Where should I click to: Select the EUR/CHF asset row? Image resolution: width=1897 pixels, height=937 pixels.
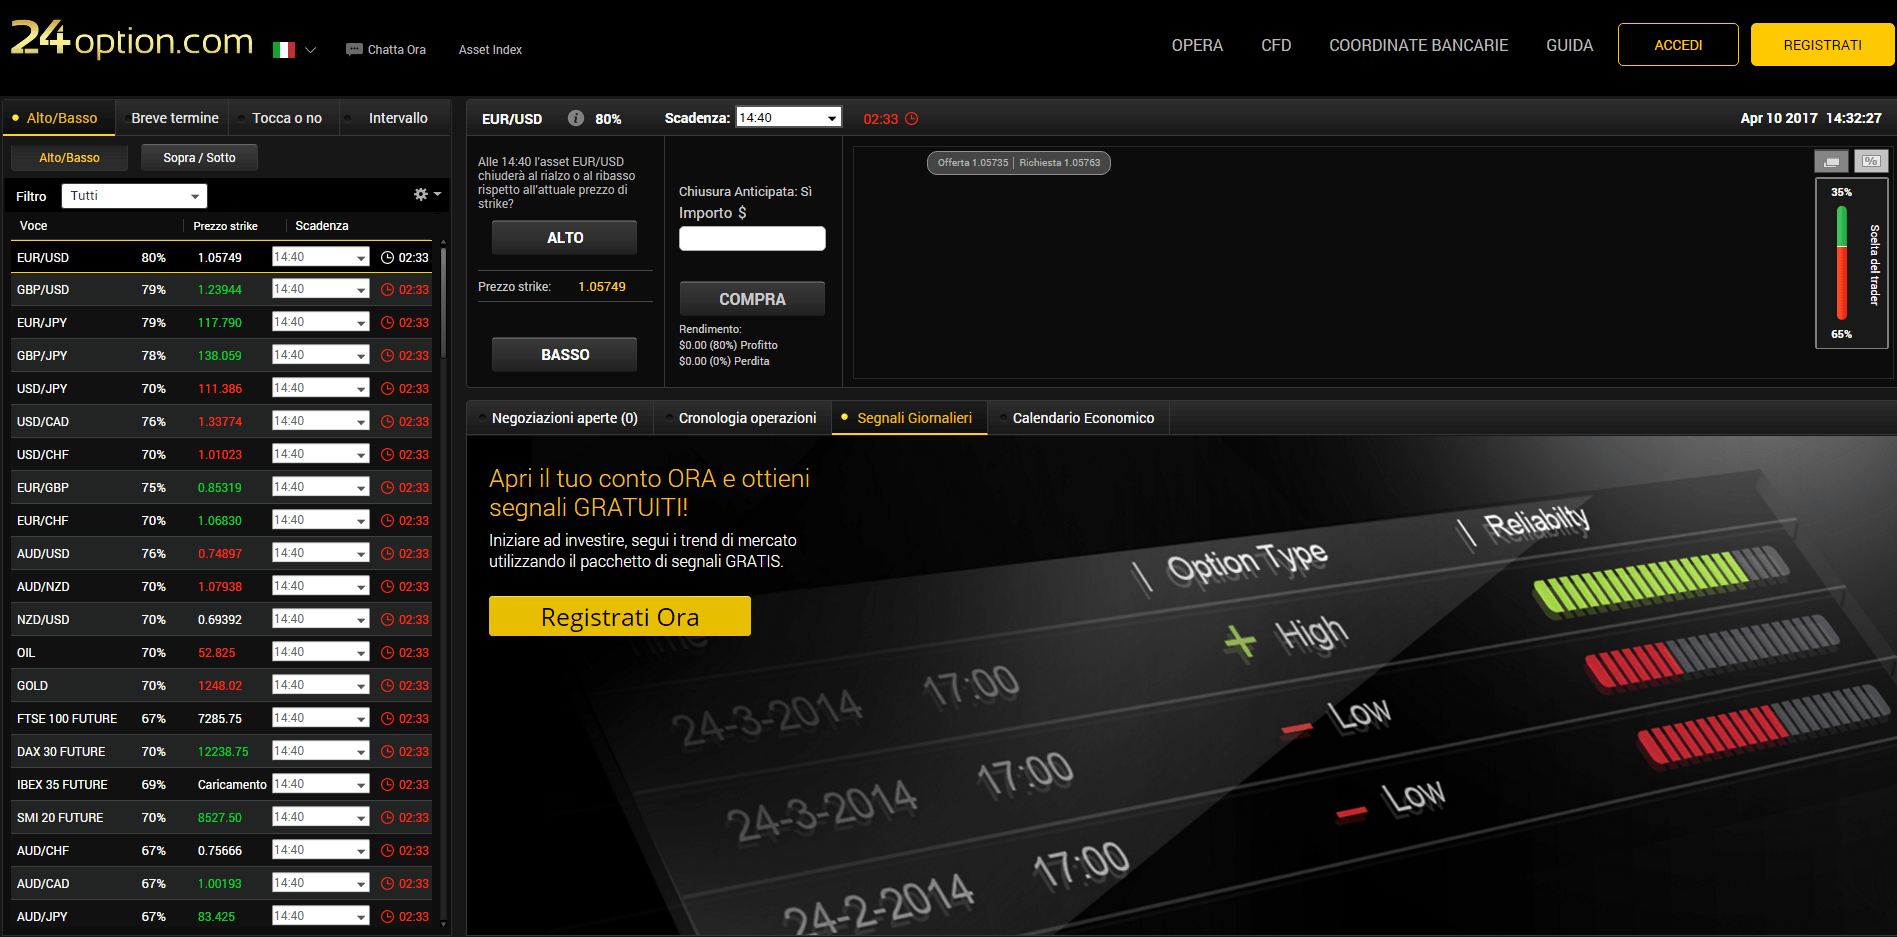coord(222,521)
